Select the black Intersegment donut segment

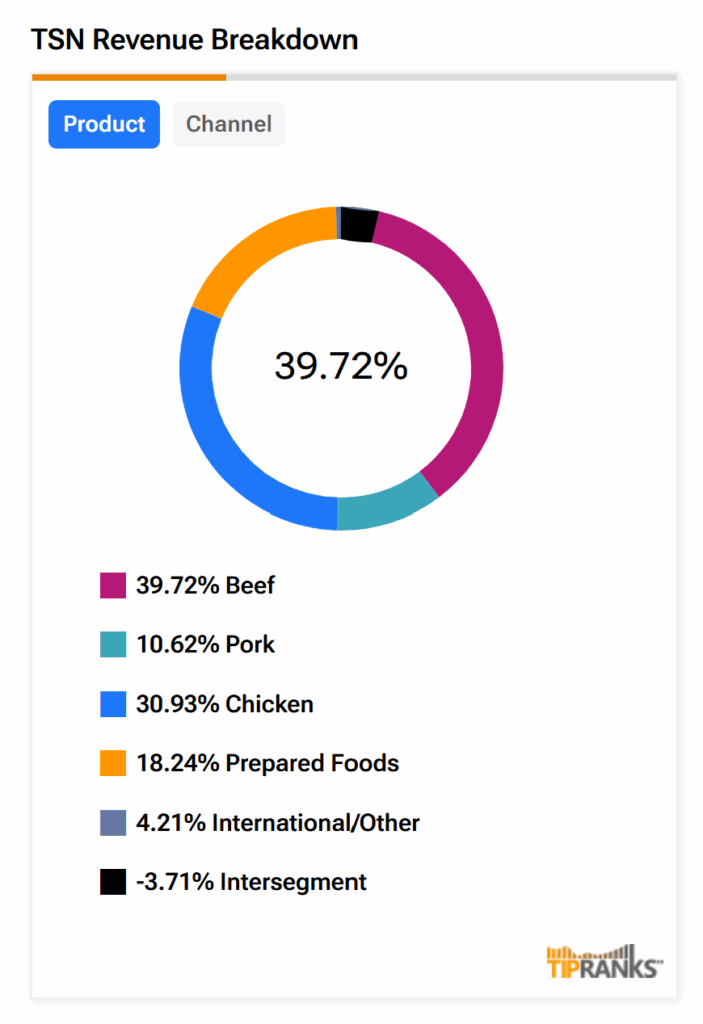358,225
